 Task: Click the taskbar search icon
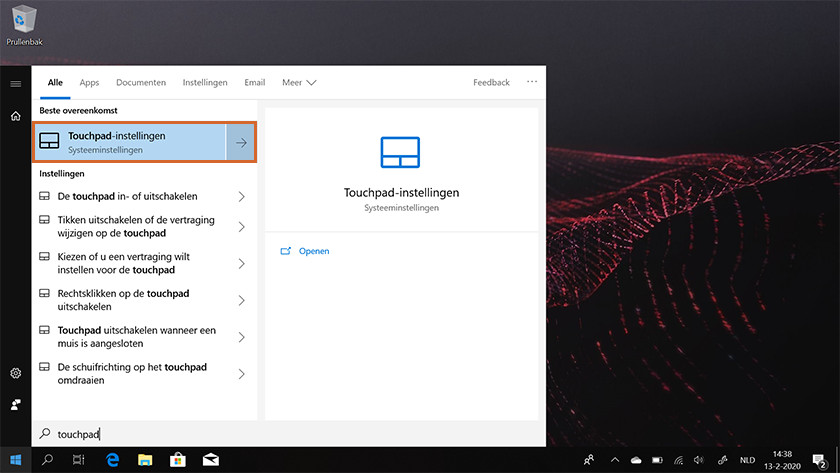click(47, 460)
